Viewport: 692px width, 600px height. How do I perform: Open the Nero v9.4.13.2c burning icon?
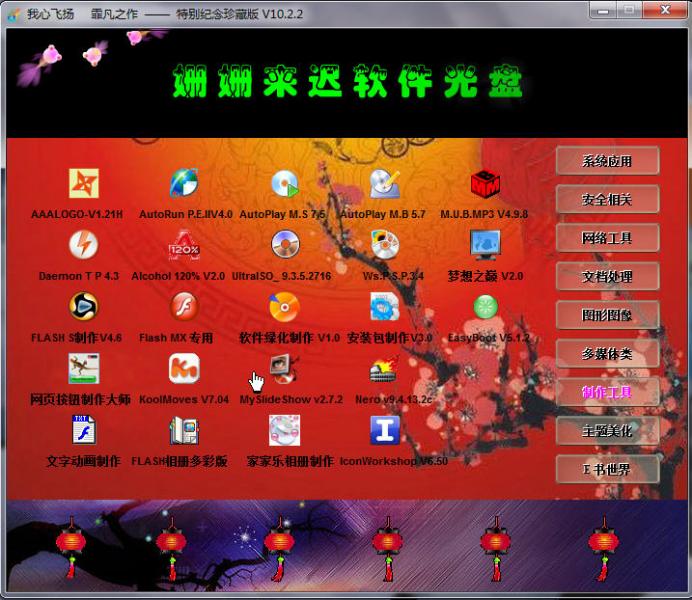click(x=385, y=369)
